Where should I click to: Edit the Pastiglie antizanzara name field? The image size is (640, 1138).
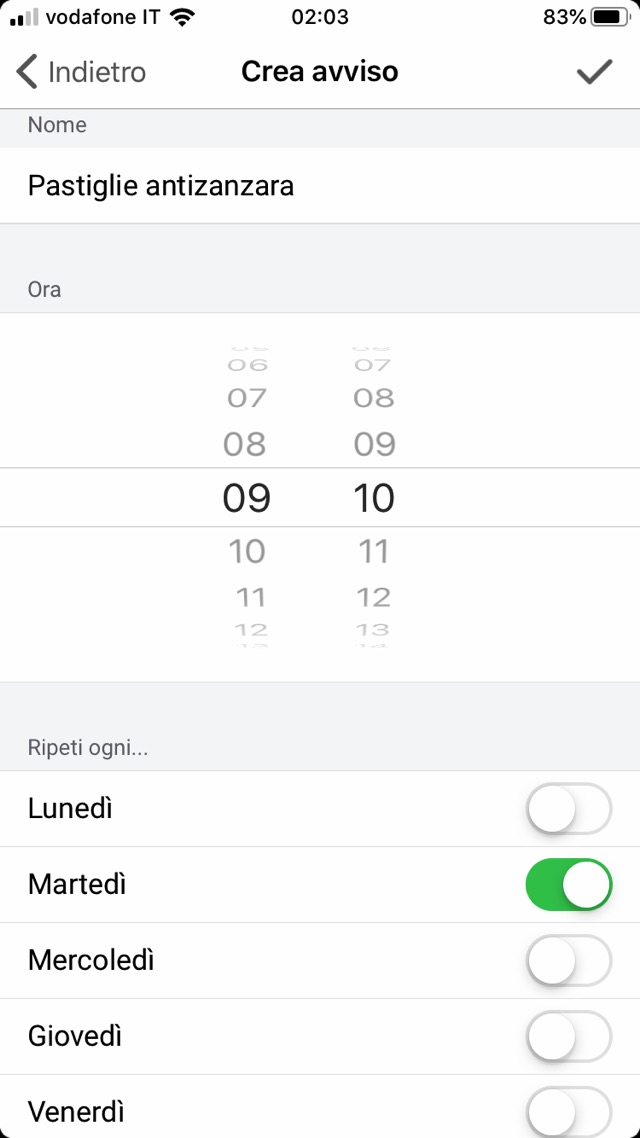click(x=320, y=186)
